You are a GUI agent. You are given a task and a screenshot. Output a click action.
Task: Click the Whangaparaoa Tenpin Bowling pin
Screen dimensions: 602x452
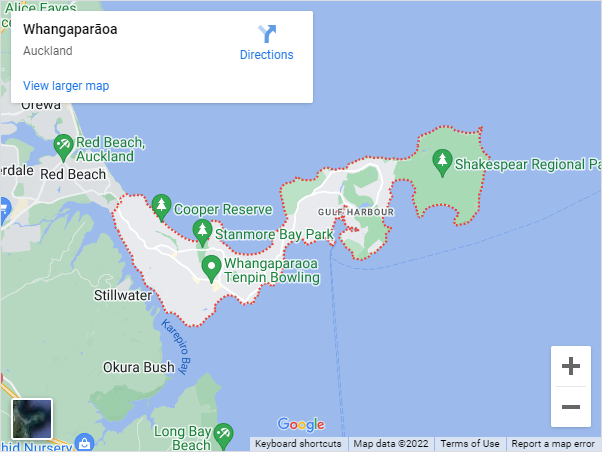click(x=211, y=269)
